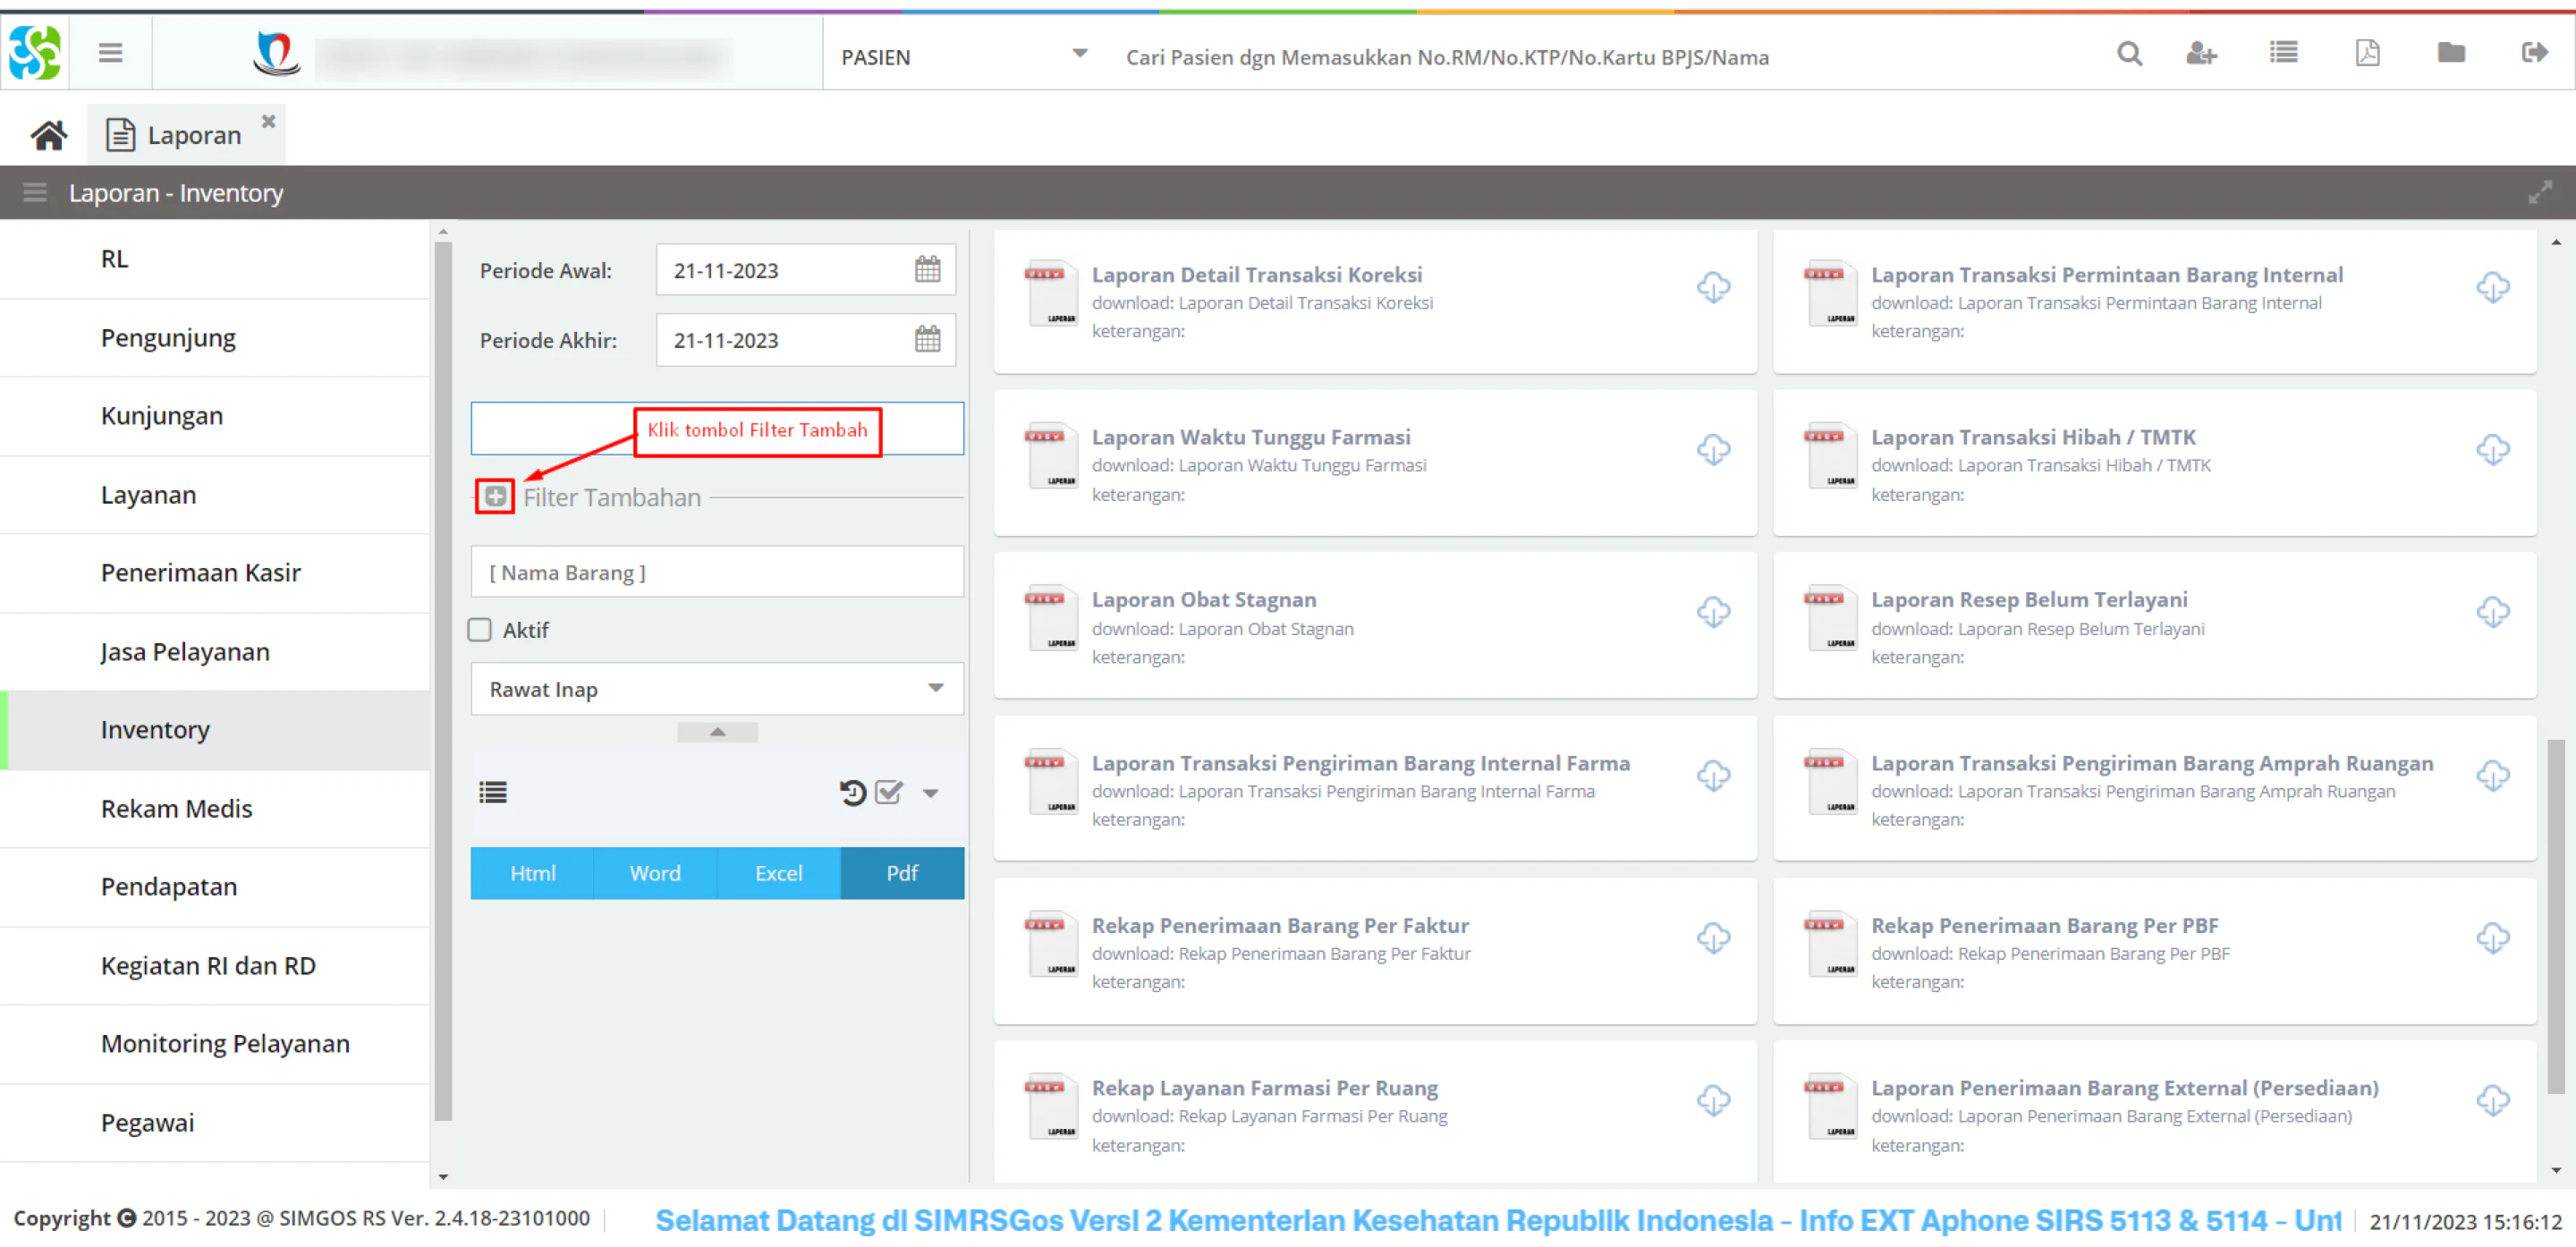The image size is (2576, 1247).
Task: Collapse the filter panel with up arrow
Action: [717, 732]
